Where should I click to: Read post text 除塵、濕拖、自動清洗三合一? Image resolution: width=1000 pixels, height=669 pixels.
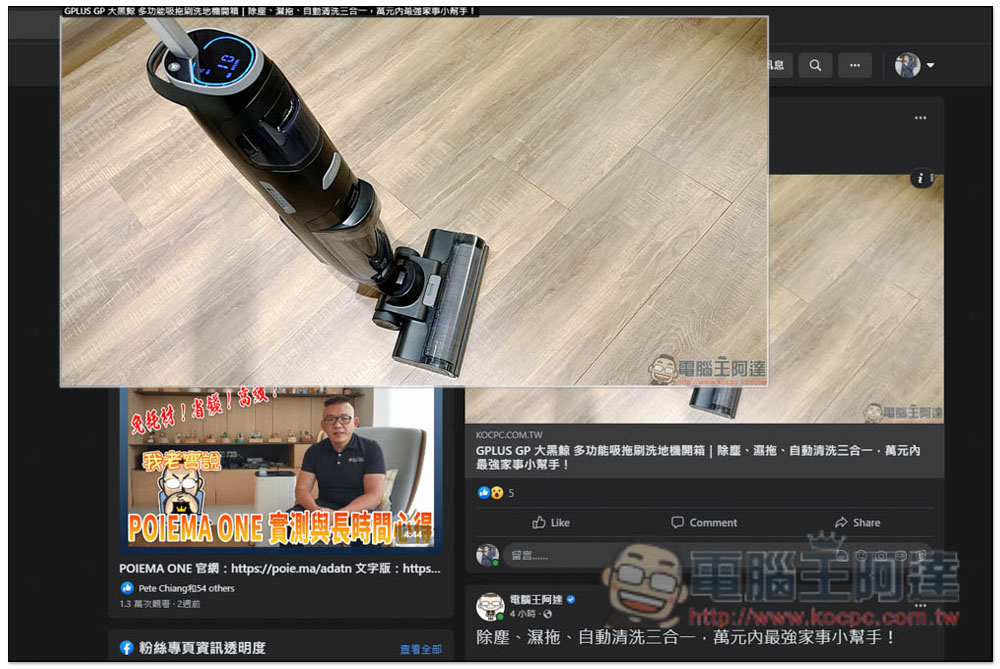(685, 636)
